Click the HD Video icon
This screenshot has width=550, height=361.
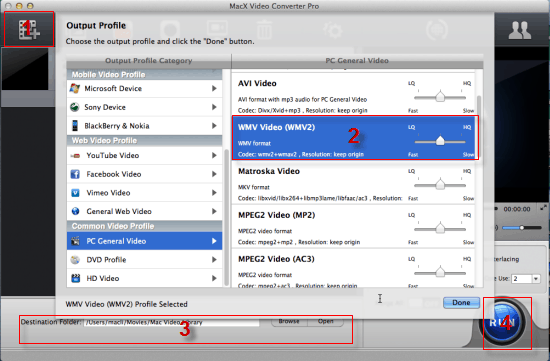click(75, 278)
